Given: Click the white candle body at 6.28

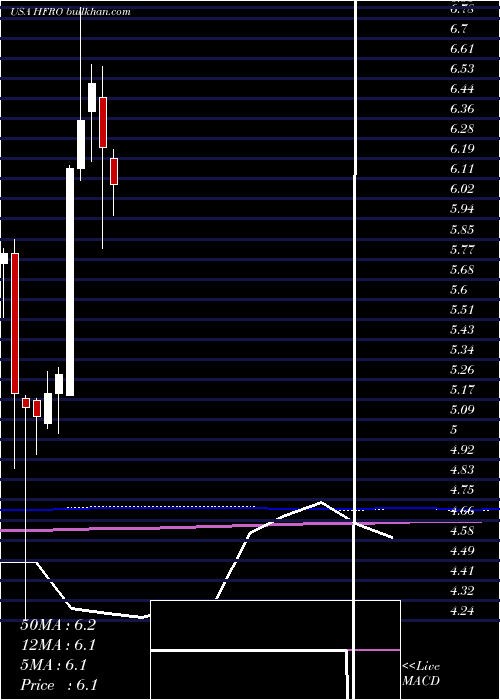Looking at the screenshot, I should click(x=81, y=144).
